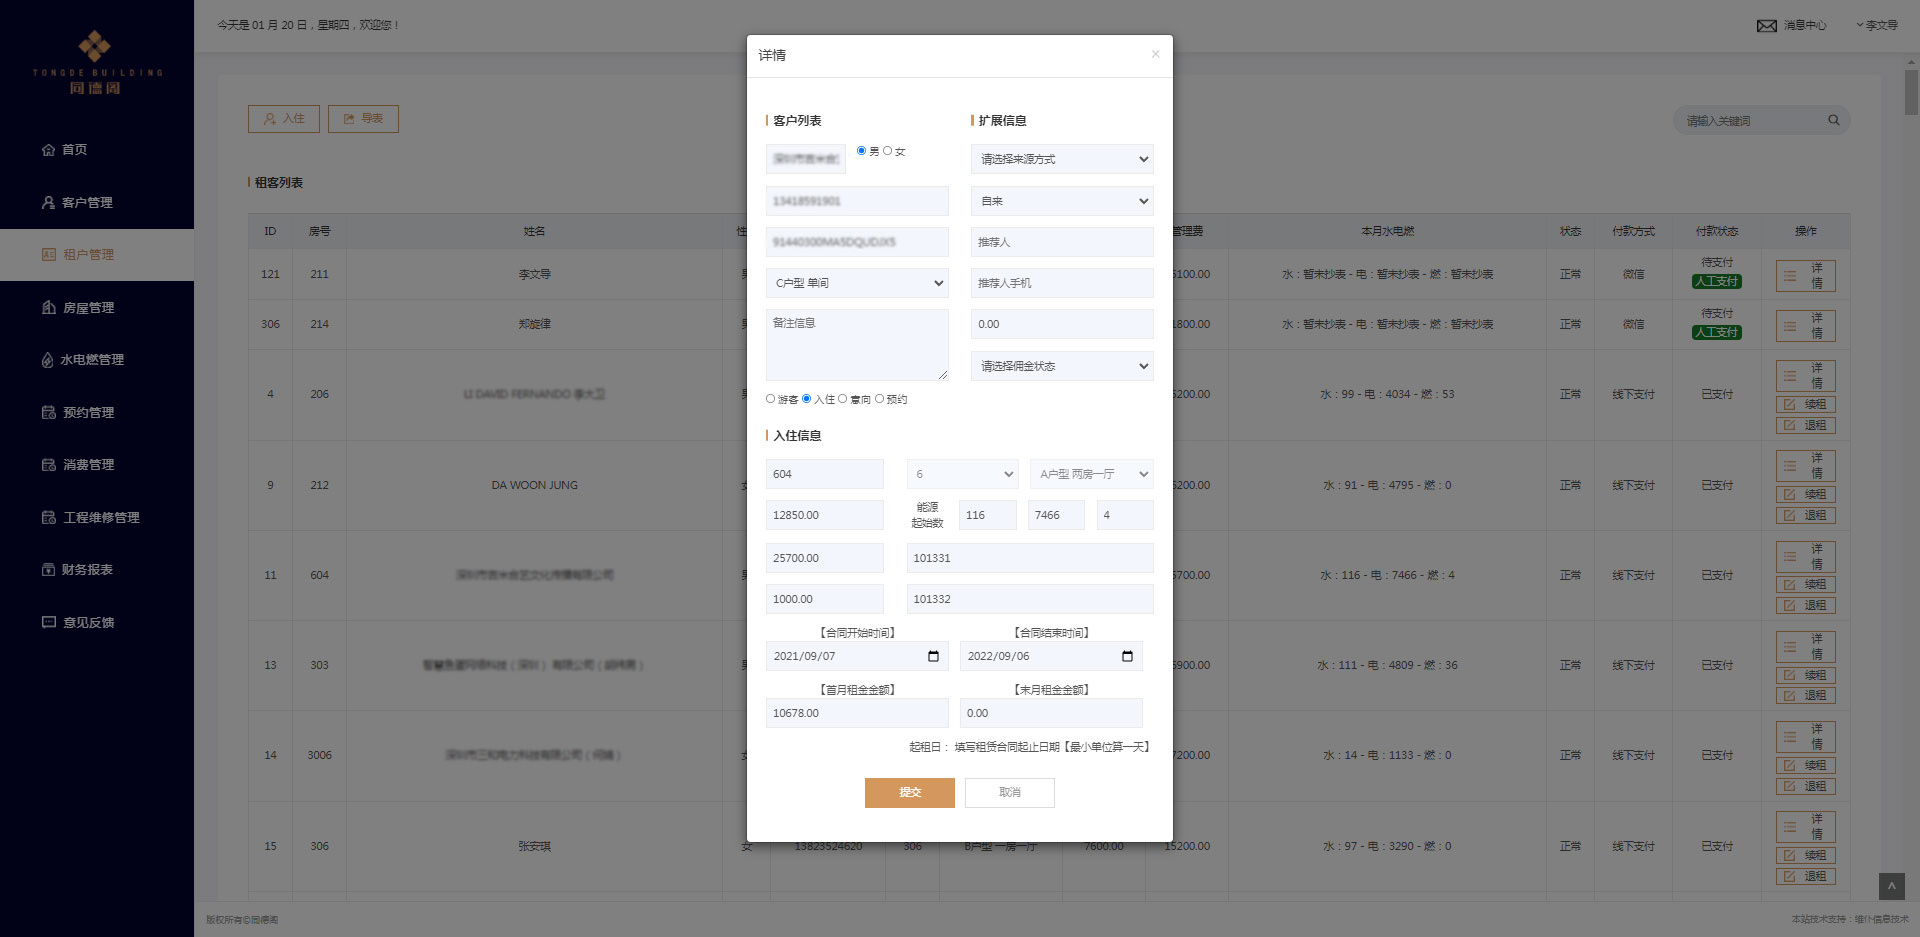Image resolution: width=1920 pixels, height=937 pixels.
Task: Click the 首页 home icon in sidebar
Action: click(48, 150)
